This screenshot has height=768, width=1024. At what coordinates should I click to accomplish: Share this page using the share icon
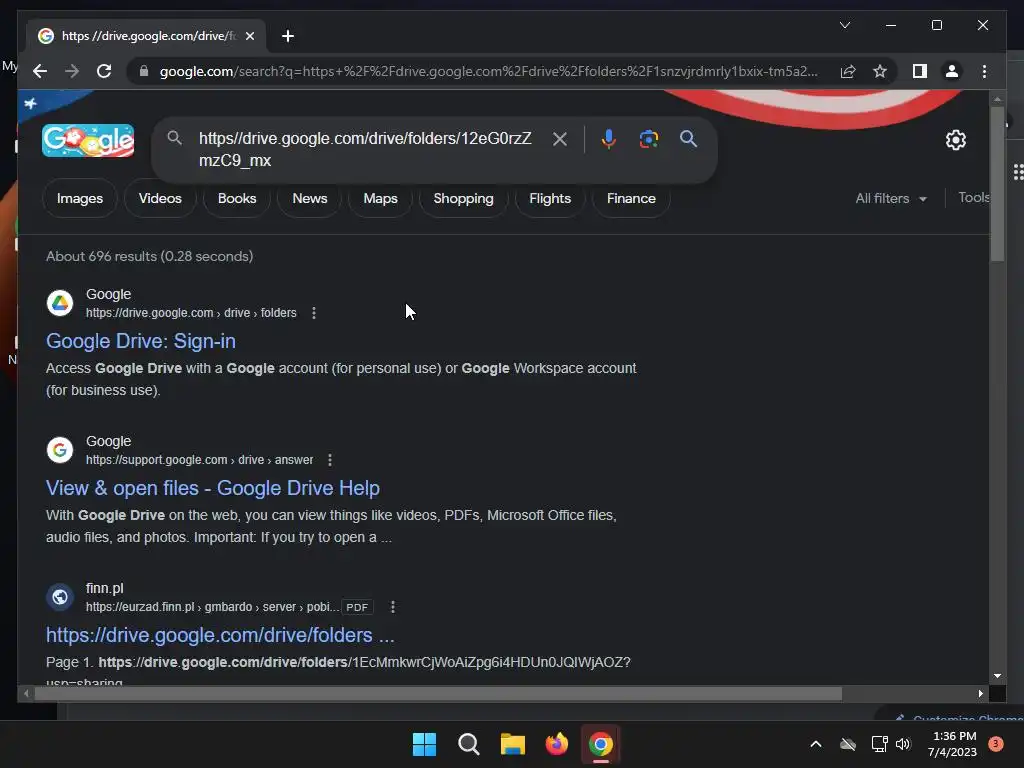[848, 71]
